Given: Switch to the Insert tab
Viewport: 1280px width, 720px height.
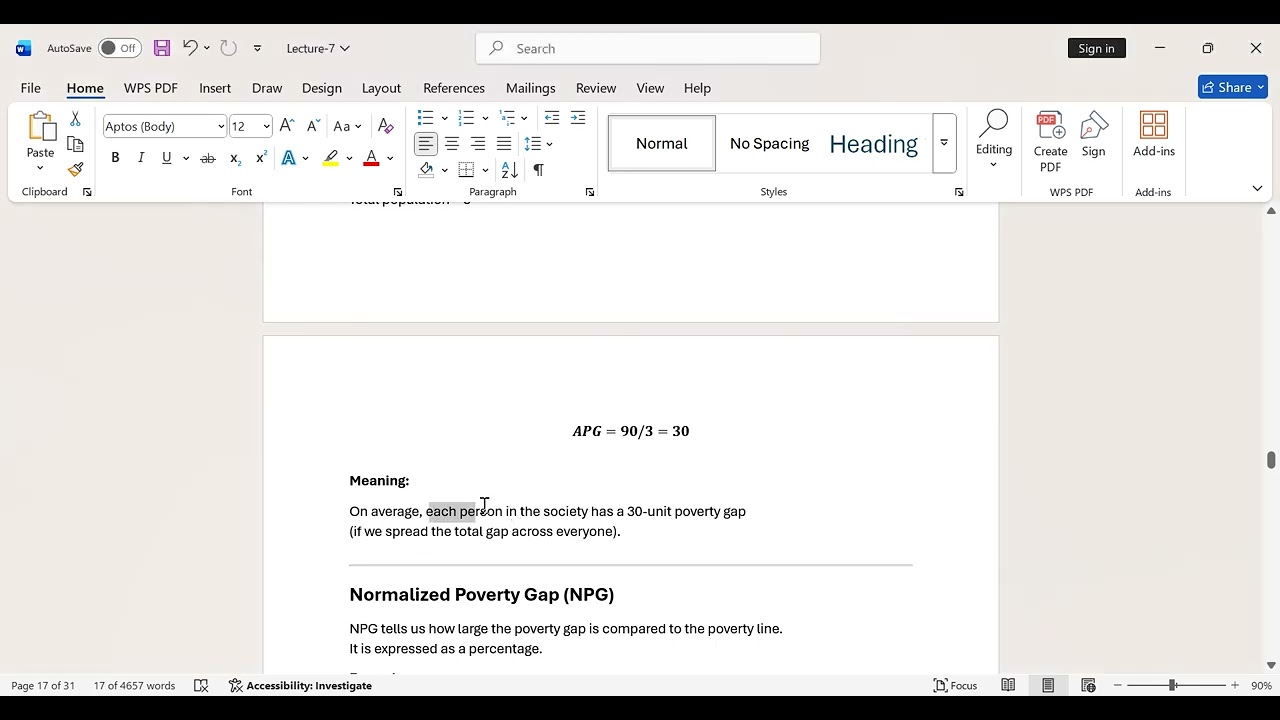Looking at the screenshot, I should (215, 88).
